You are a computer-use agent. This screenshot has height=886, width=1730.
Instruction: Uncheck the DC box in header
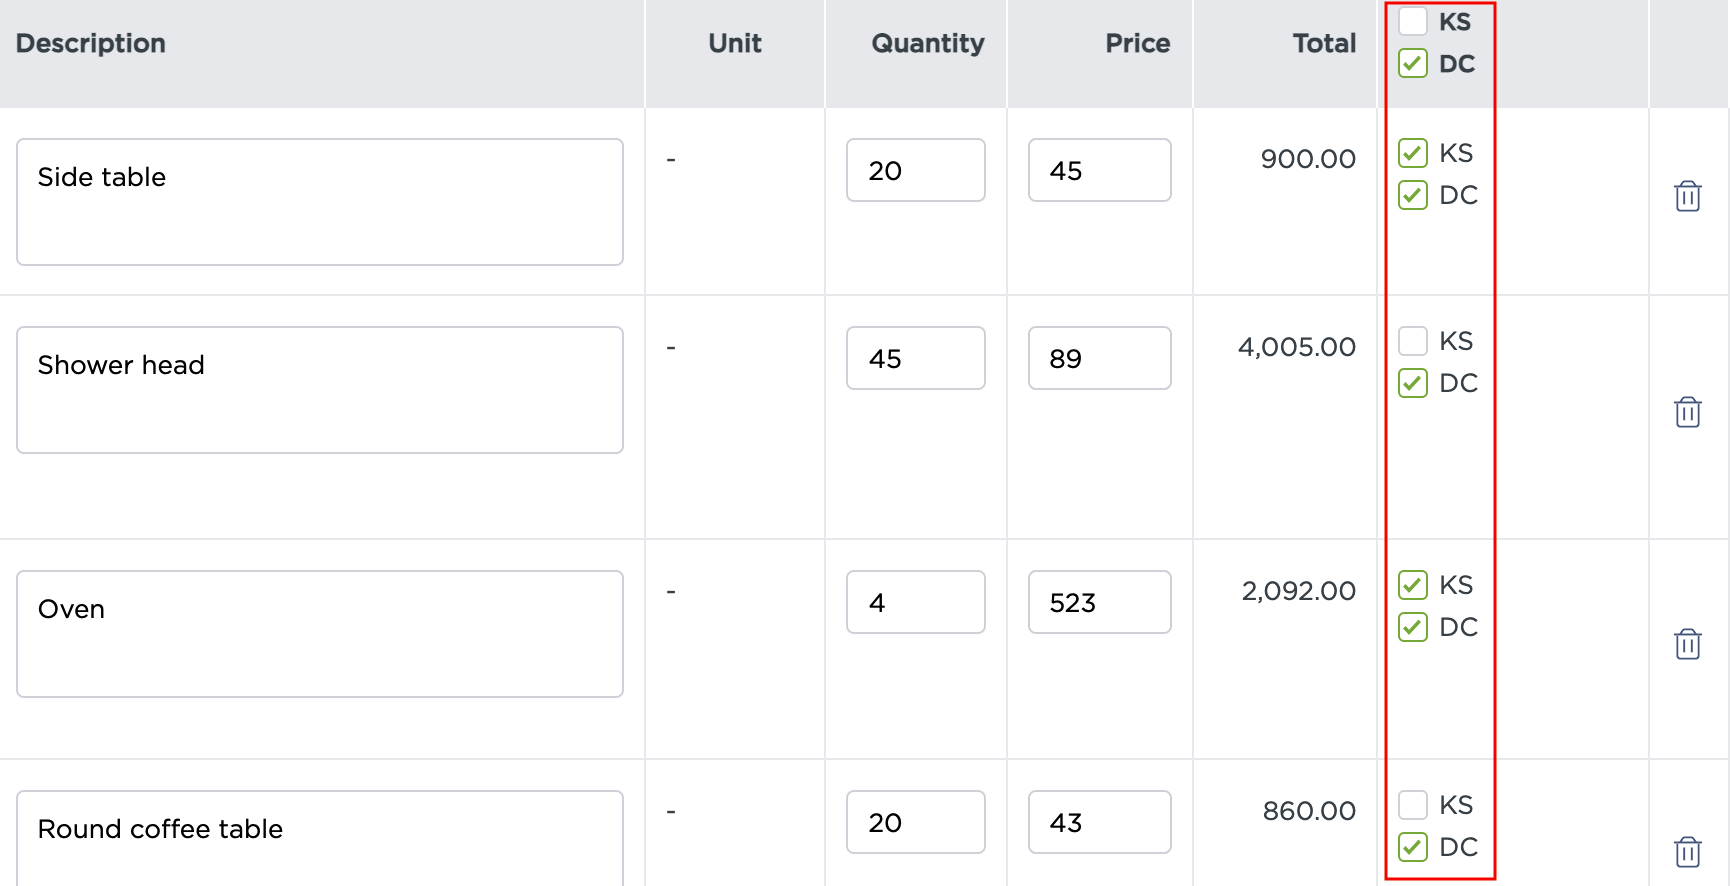[x=1413, y=64]
